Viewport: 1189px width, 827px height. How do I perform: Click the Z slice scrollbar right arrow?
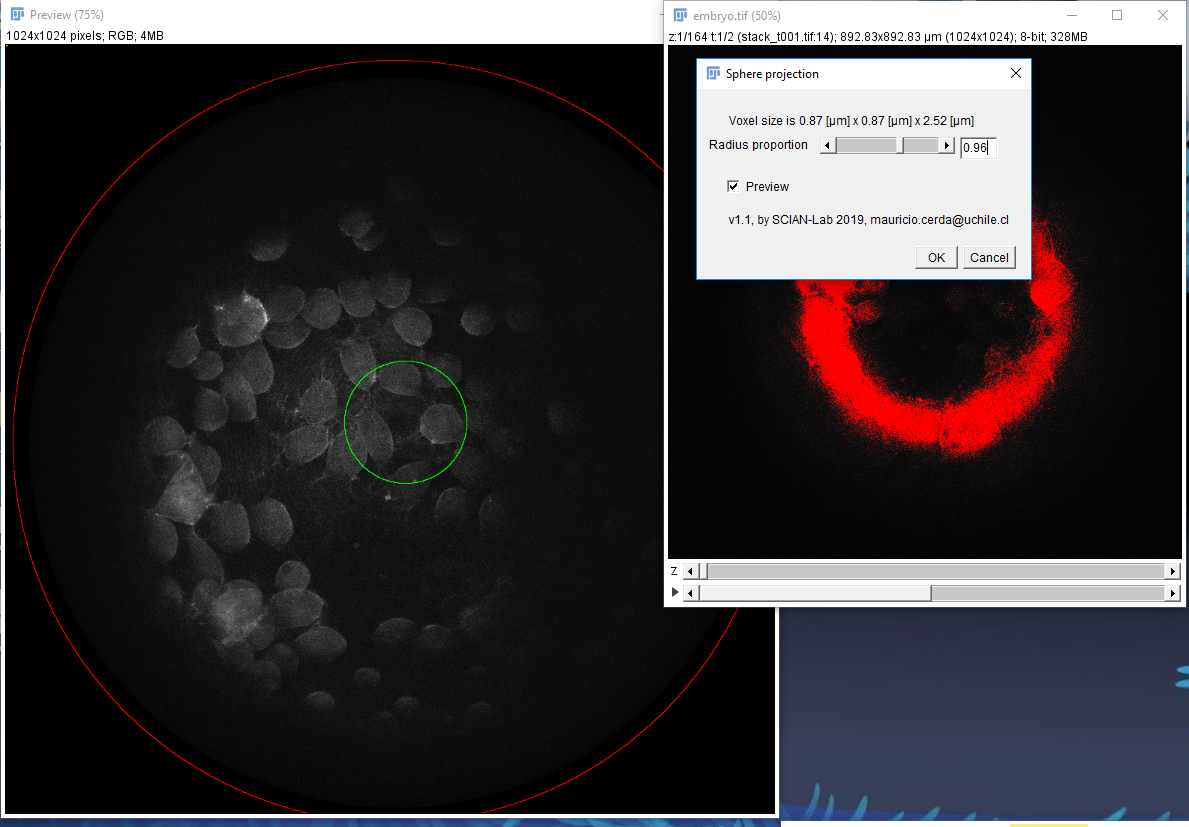tap(1172, 571)
